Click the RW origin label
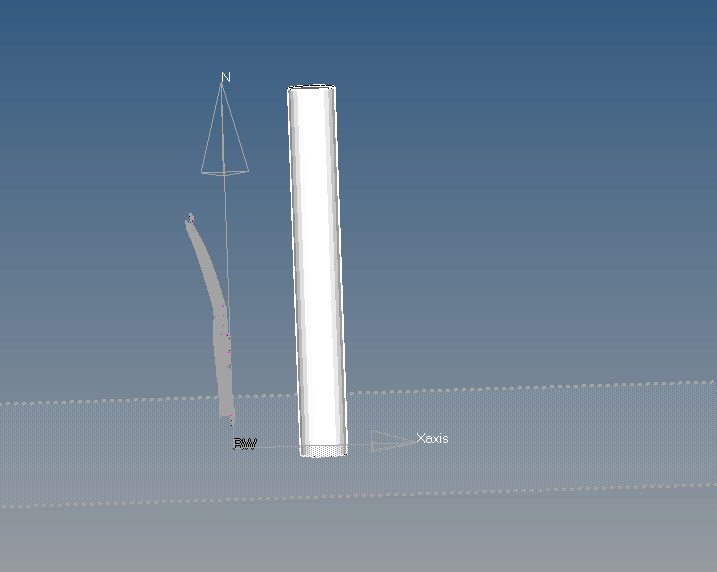The width and height of the screenshot is (717, 572). tap(245, 443)
